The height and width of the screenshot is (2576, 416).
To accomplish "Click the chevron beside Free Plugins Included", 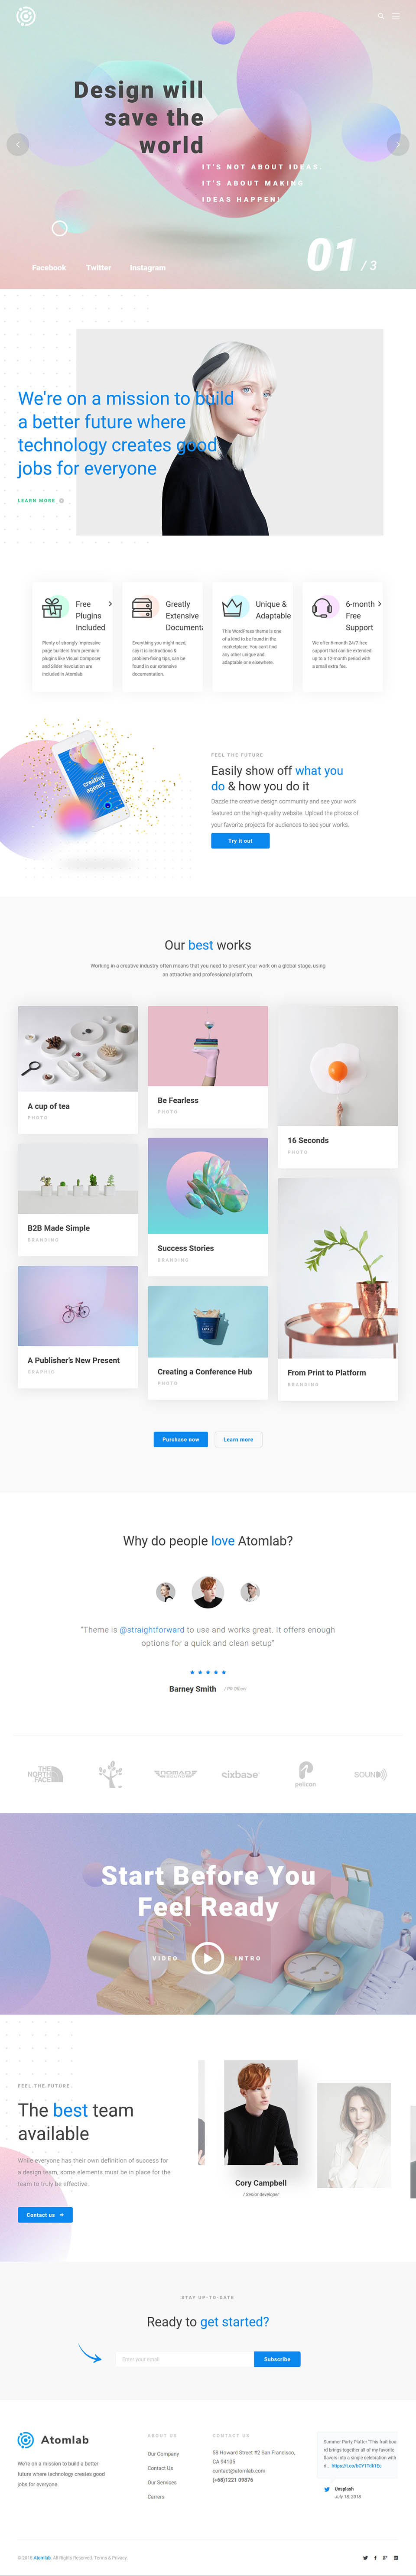I will coord(110,604).
